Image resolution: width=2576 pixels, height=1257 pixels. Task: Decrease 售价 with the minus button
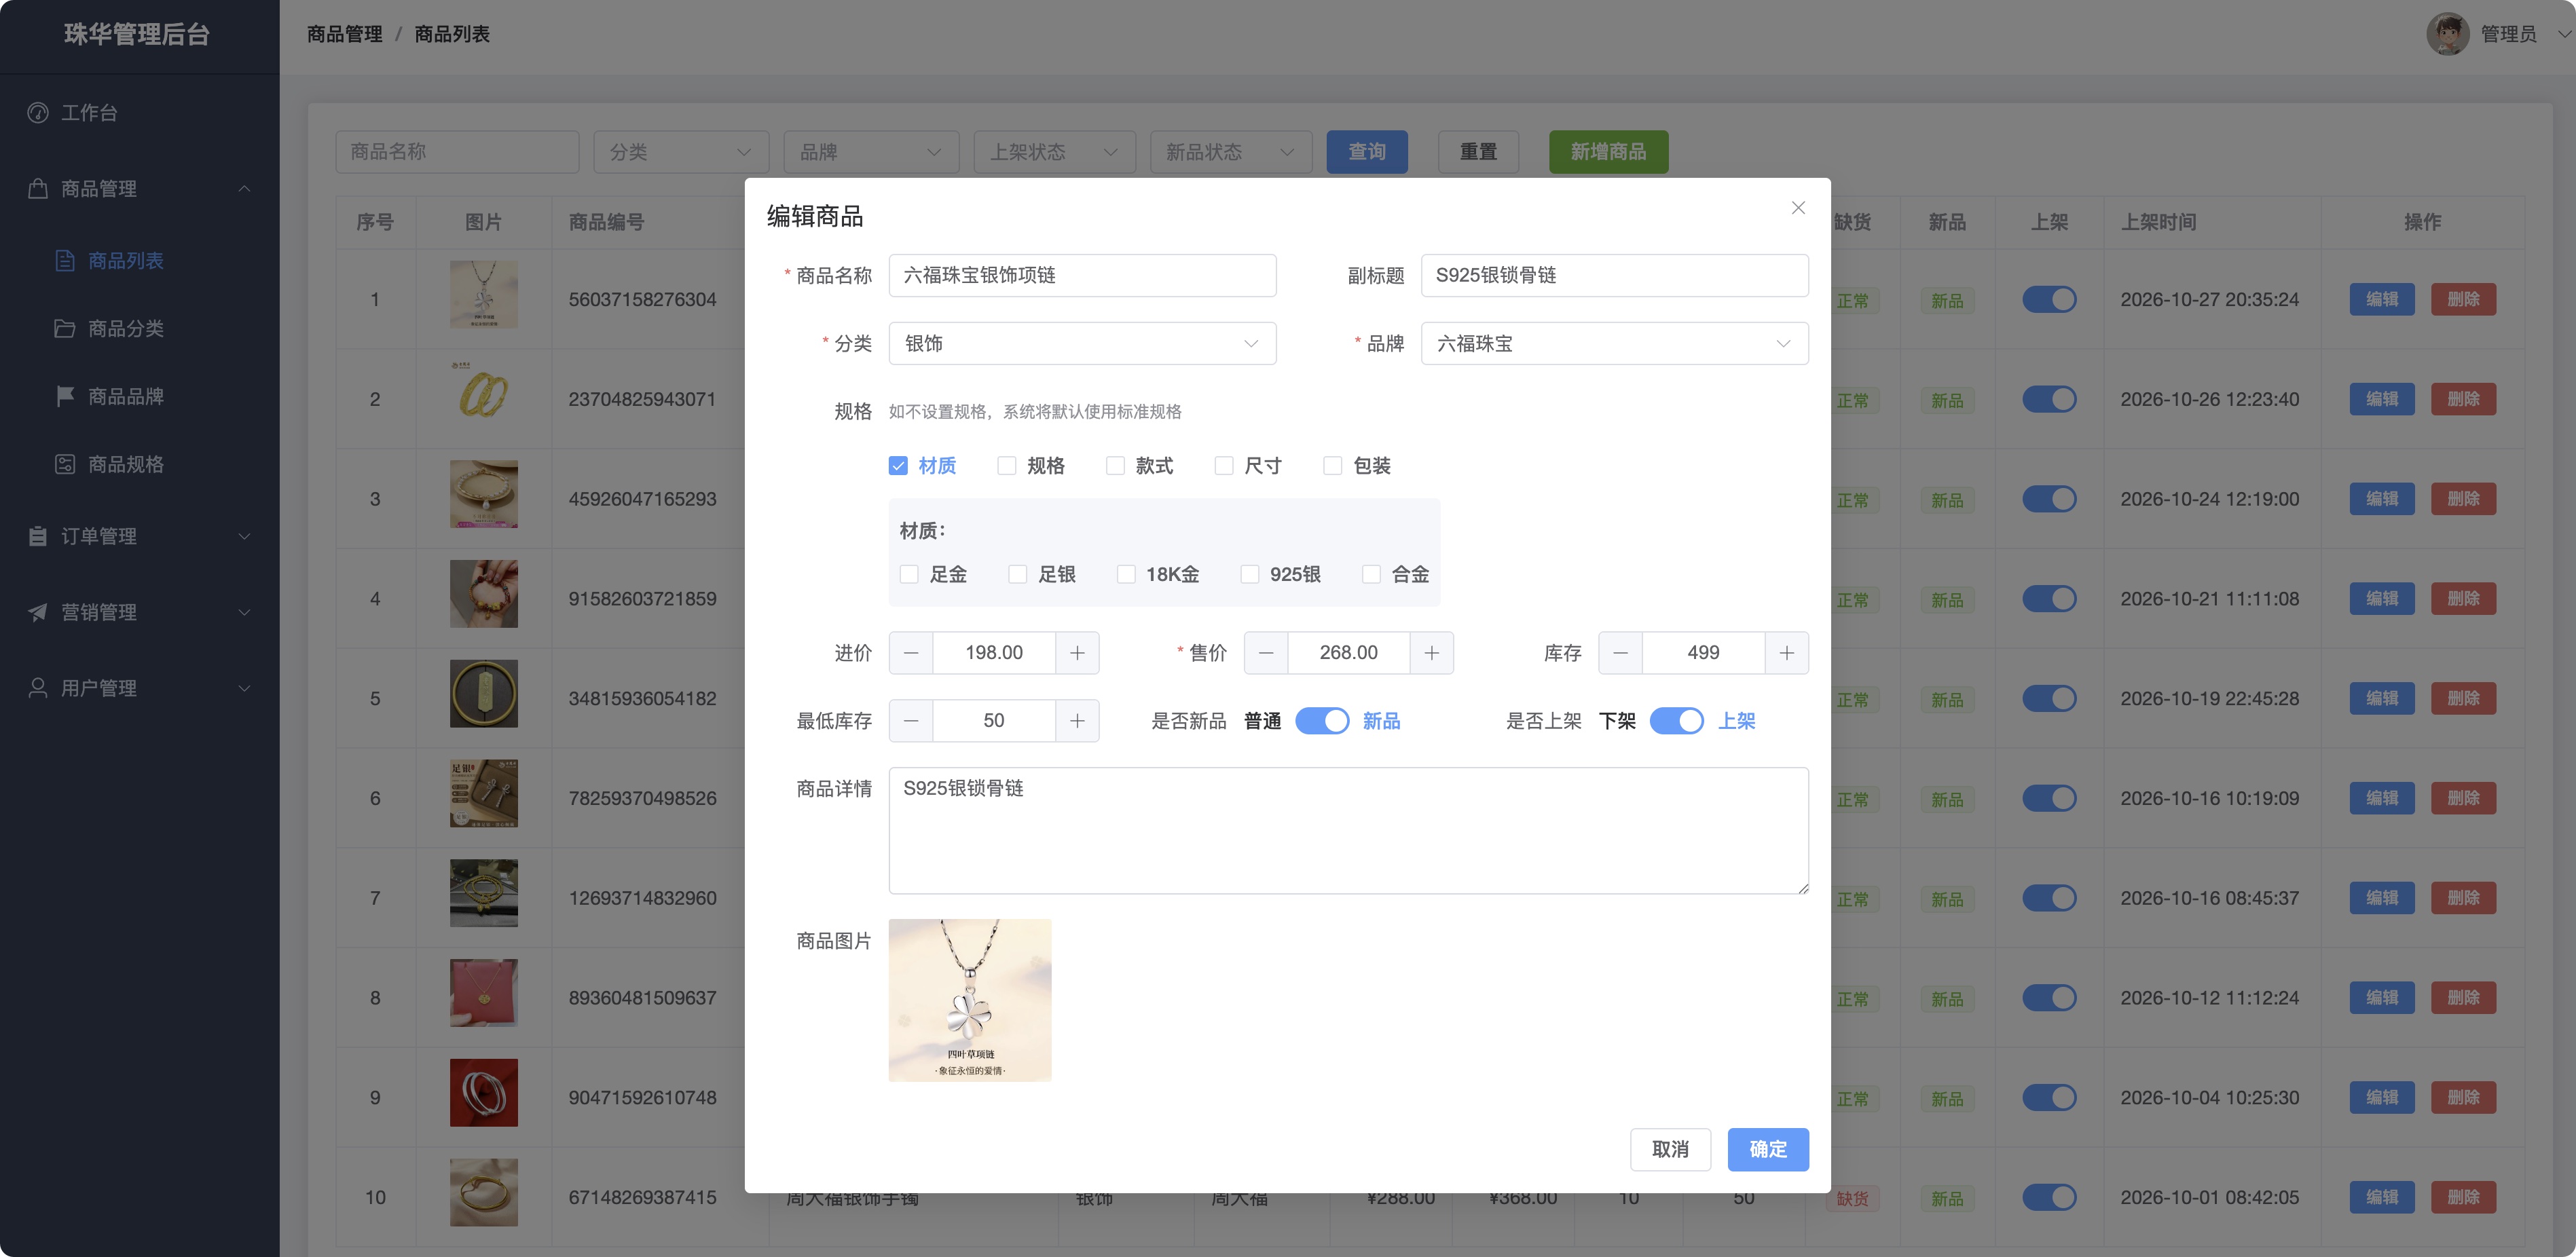coord(1266,653)
